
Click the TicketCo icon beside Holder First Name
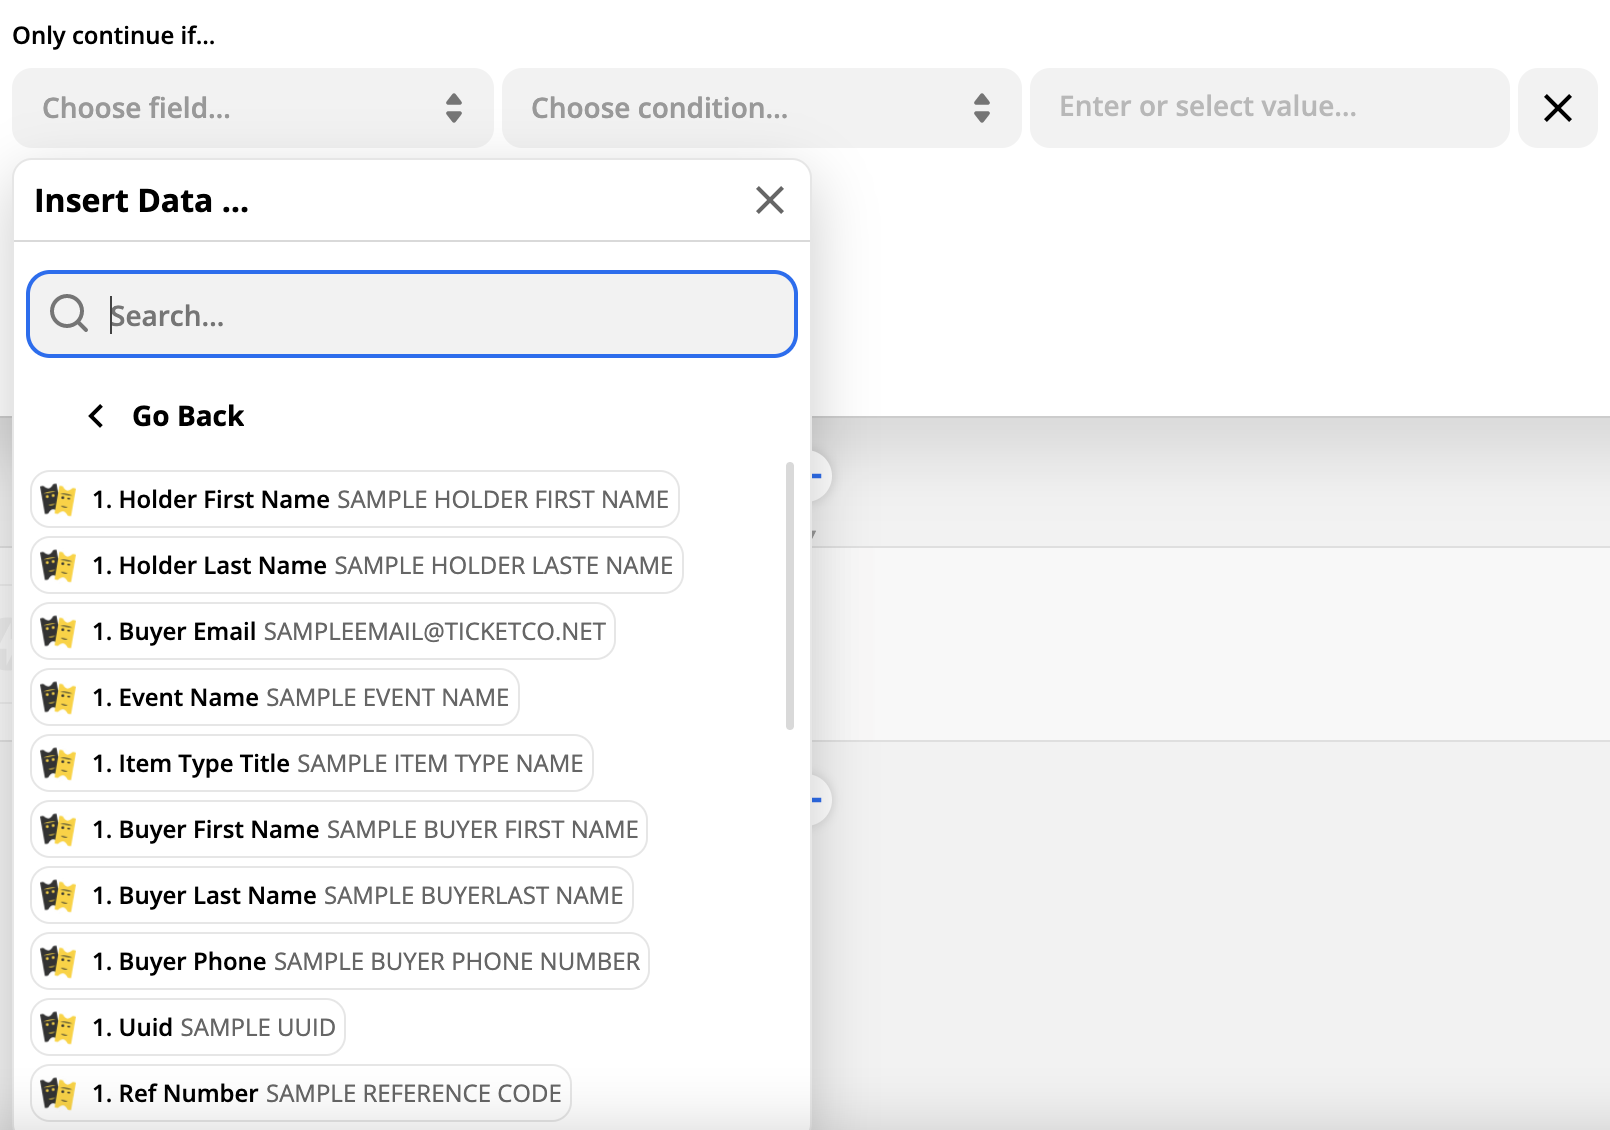pos(58,499)
